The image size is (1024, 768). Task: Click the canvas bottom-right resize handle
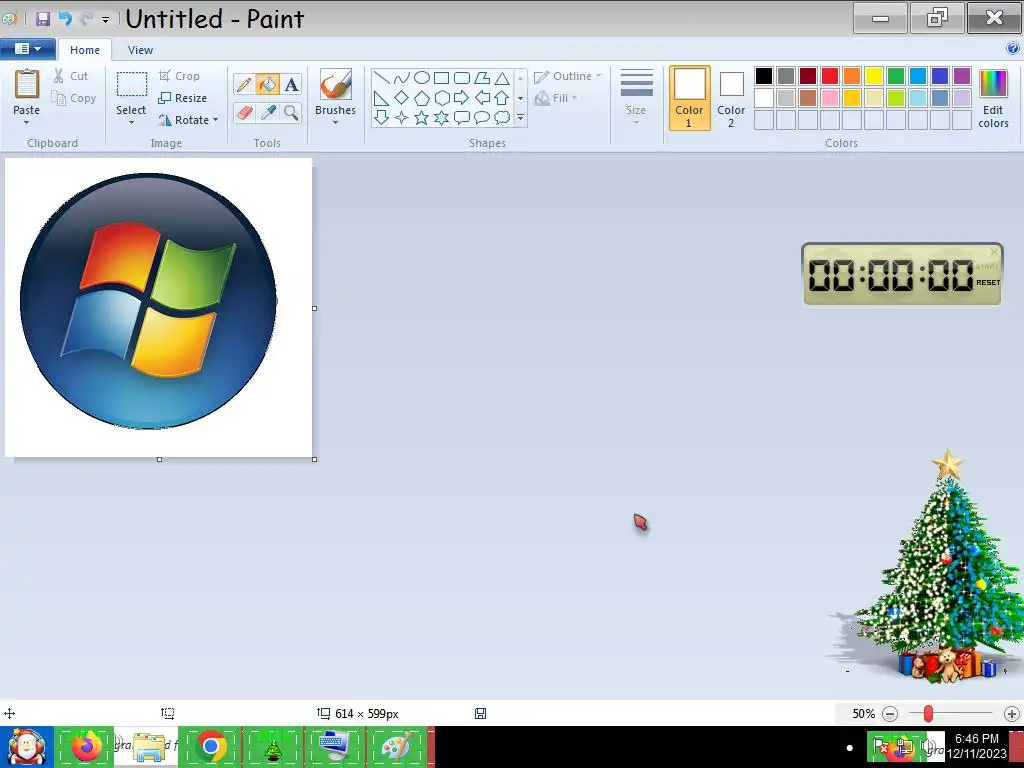tap(315, 460)
